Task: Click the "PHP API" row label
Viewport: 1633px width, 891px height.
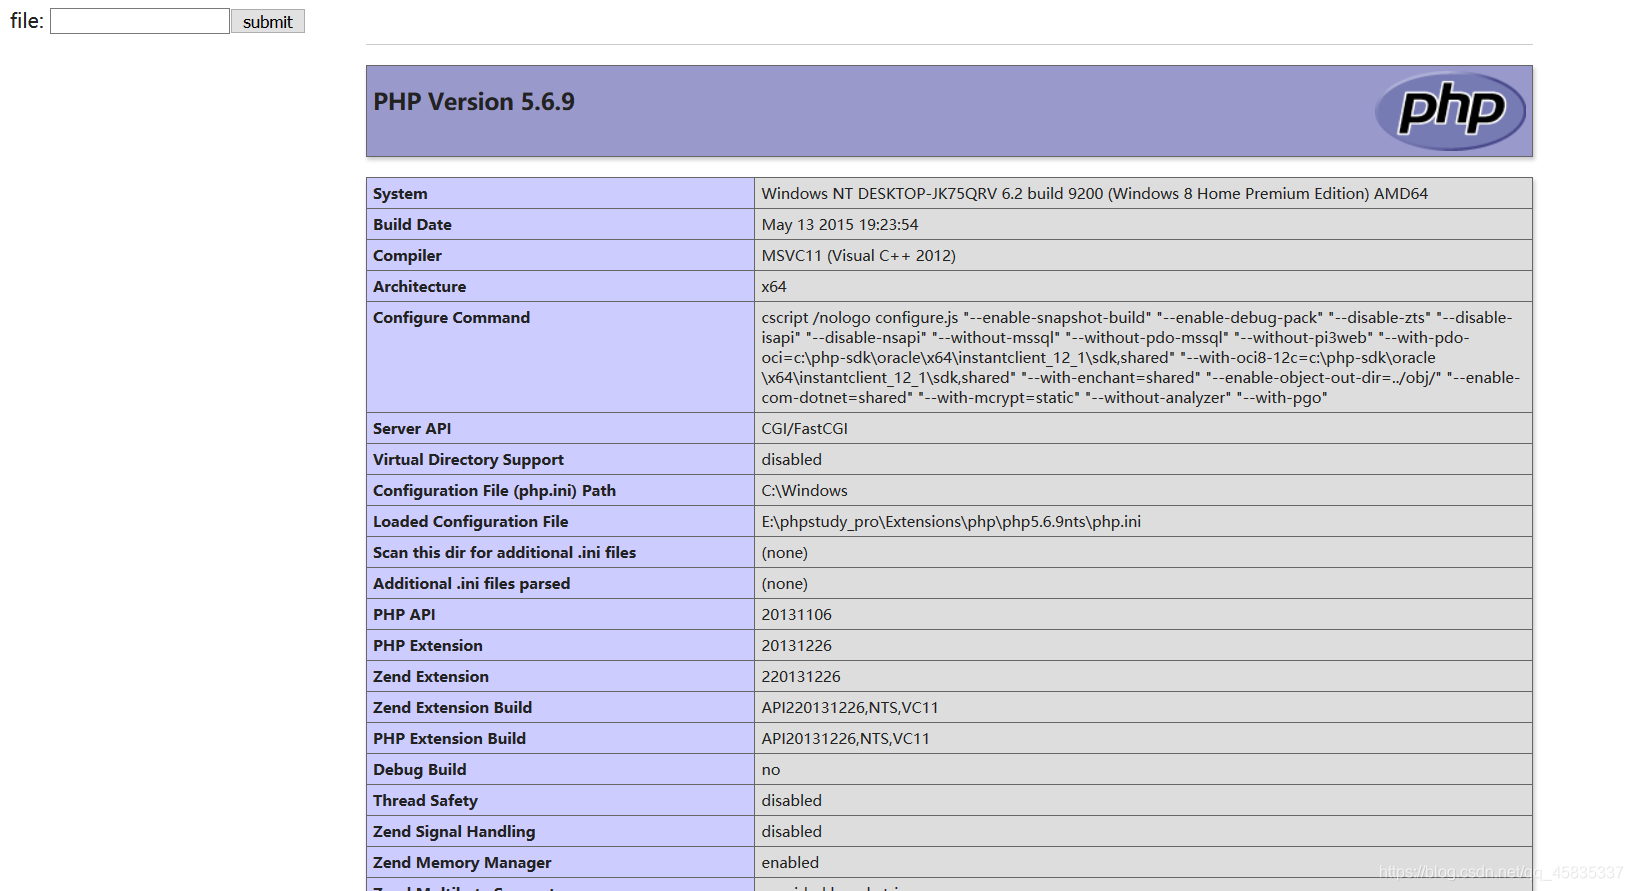Action: [x=404, y=615]
